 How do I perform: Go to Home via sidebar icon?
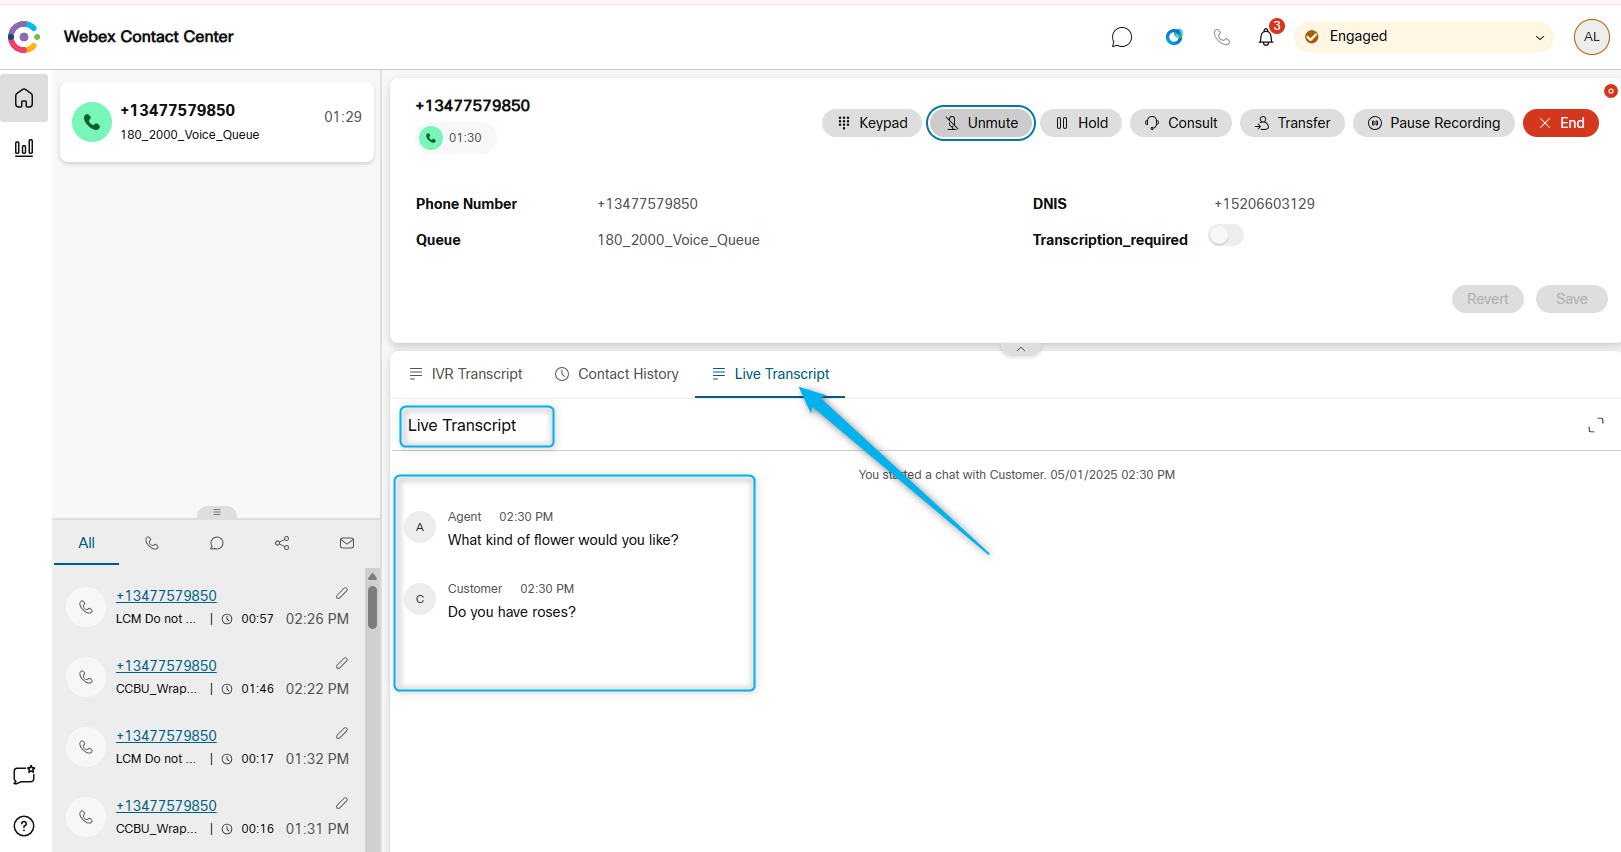(x=24, y=98)
